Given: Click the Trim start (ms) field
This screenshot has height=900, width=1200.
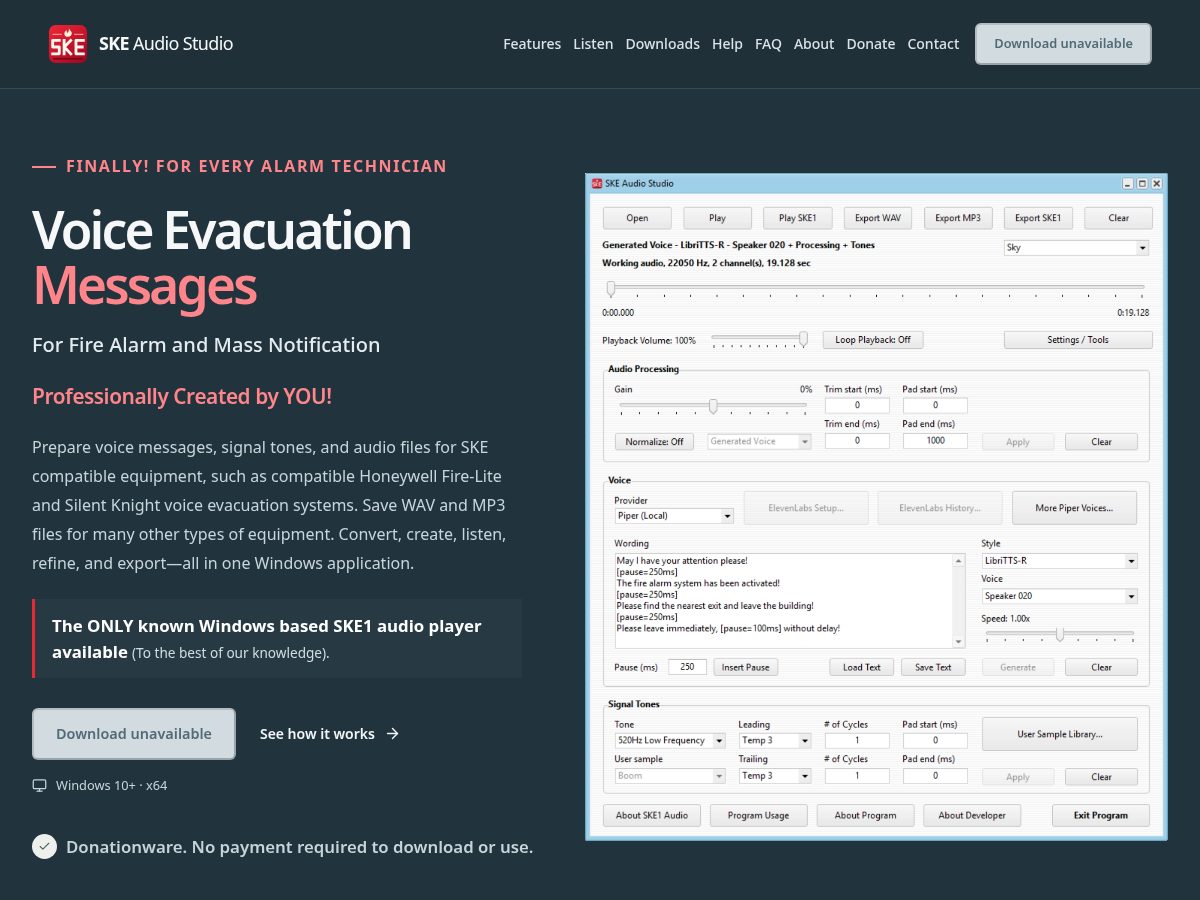Looking at the screenshot, I should pos(857,405).
